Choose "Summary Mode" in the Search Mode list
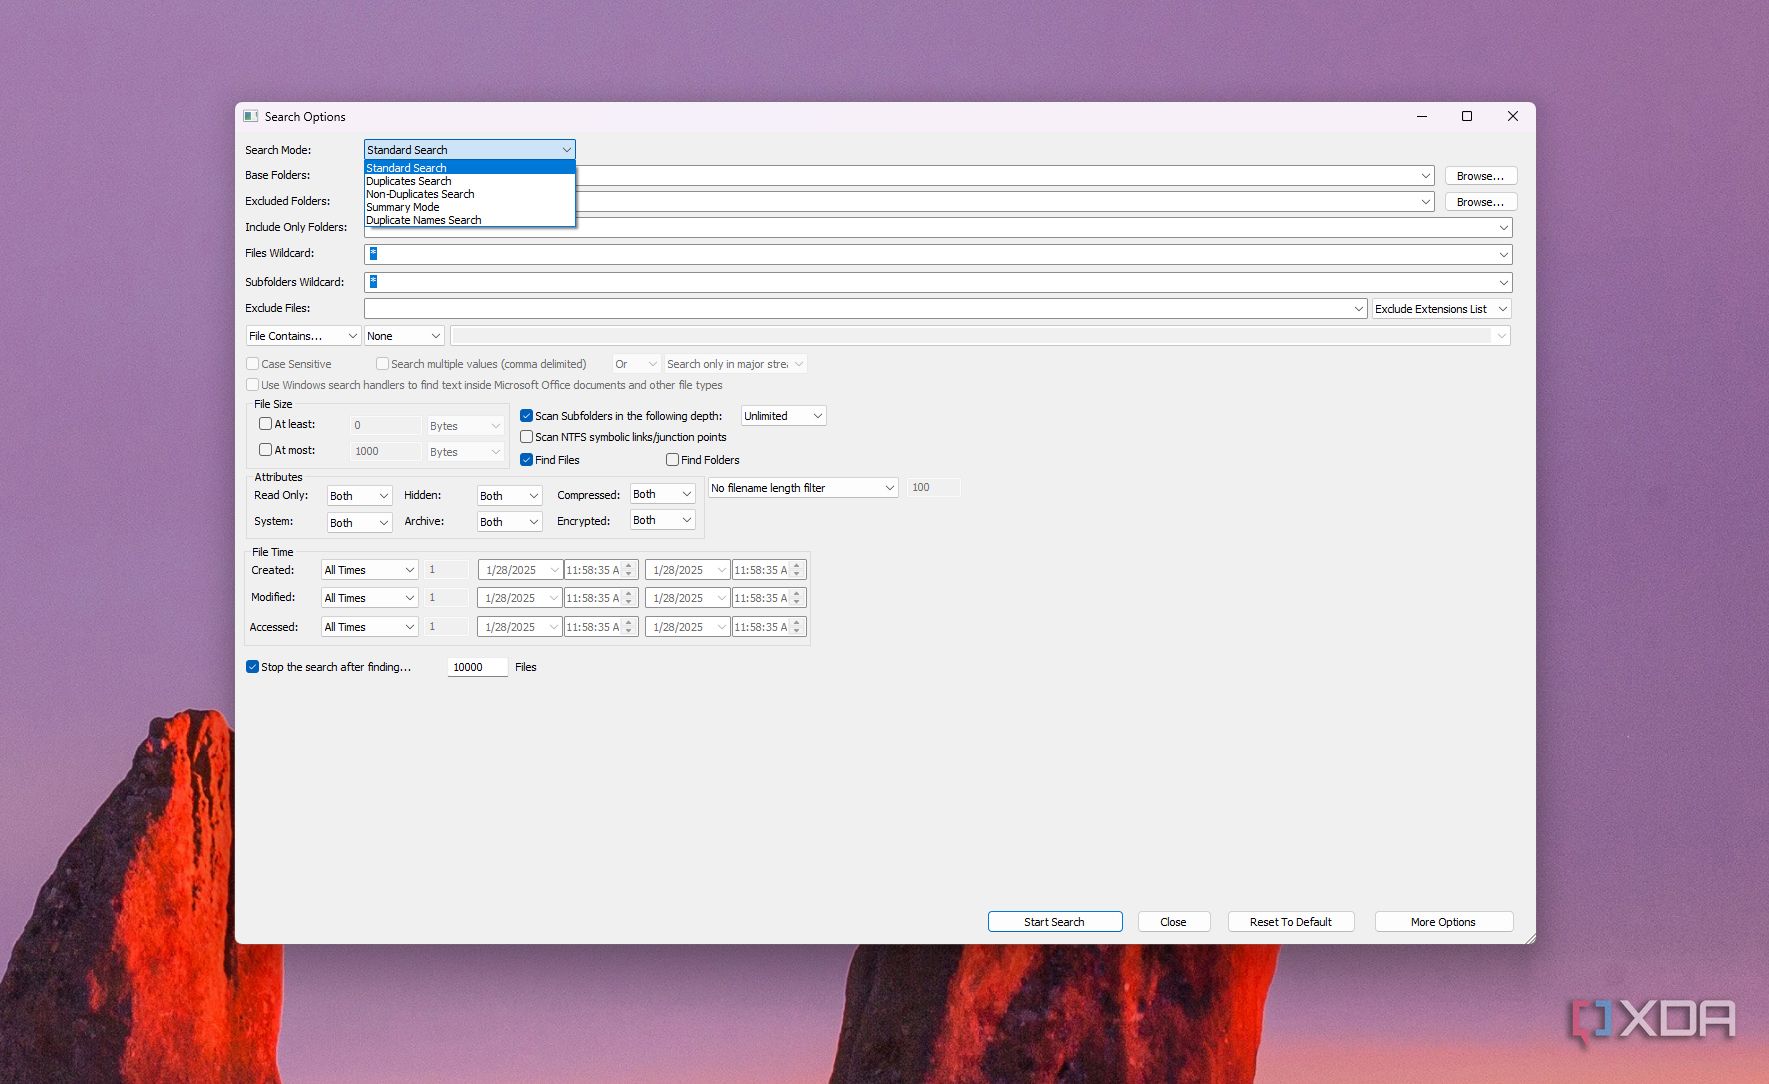The image size is (1769, 1084). (x=402, y=207)
